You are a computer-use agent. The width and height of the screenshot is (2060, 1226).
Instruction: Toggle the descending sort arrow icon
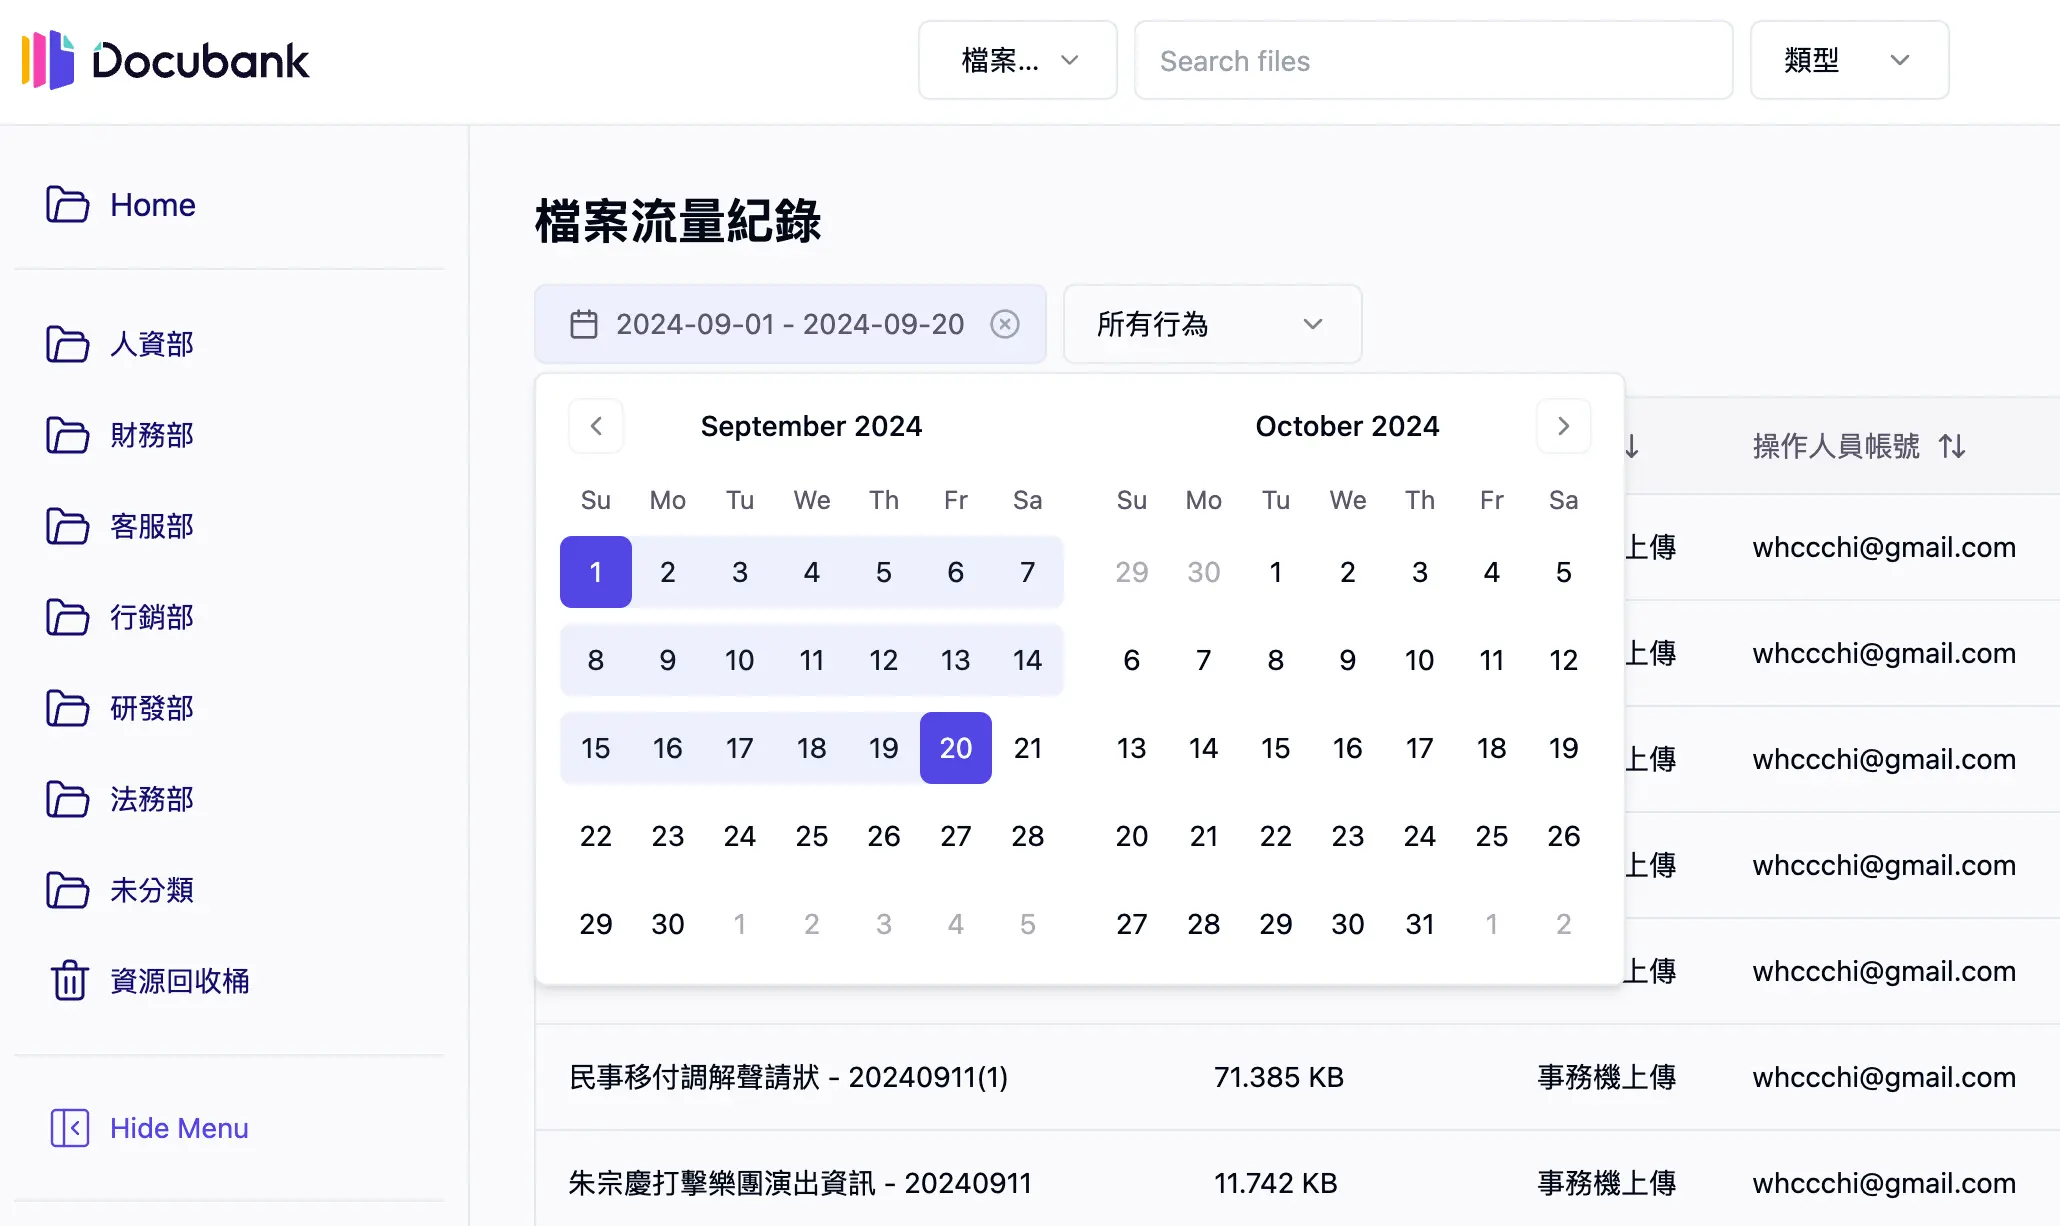point(1630,447)
